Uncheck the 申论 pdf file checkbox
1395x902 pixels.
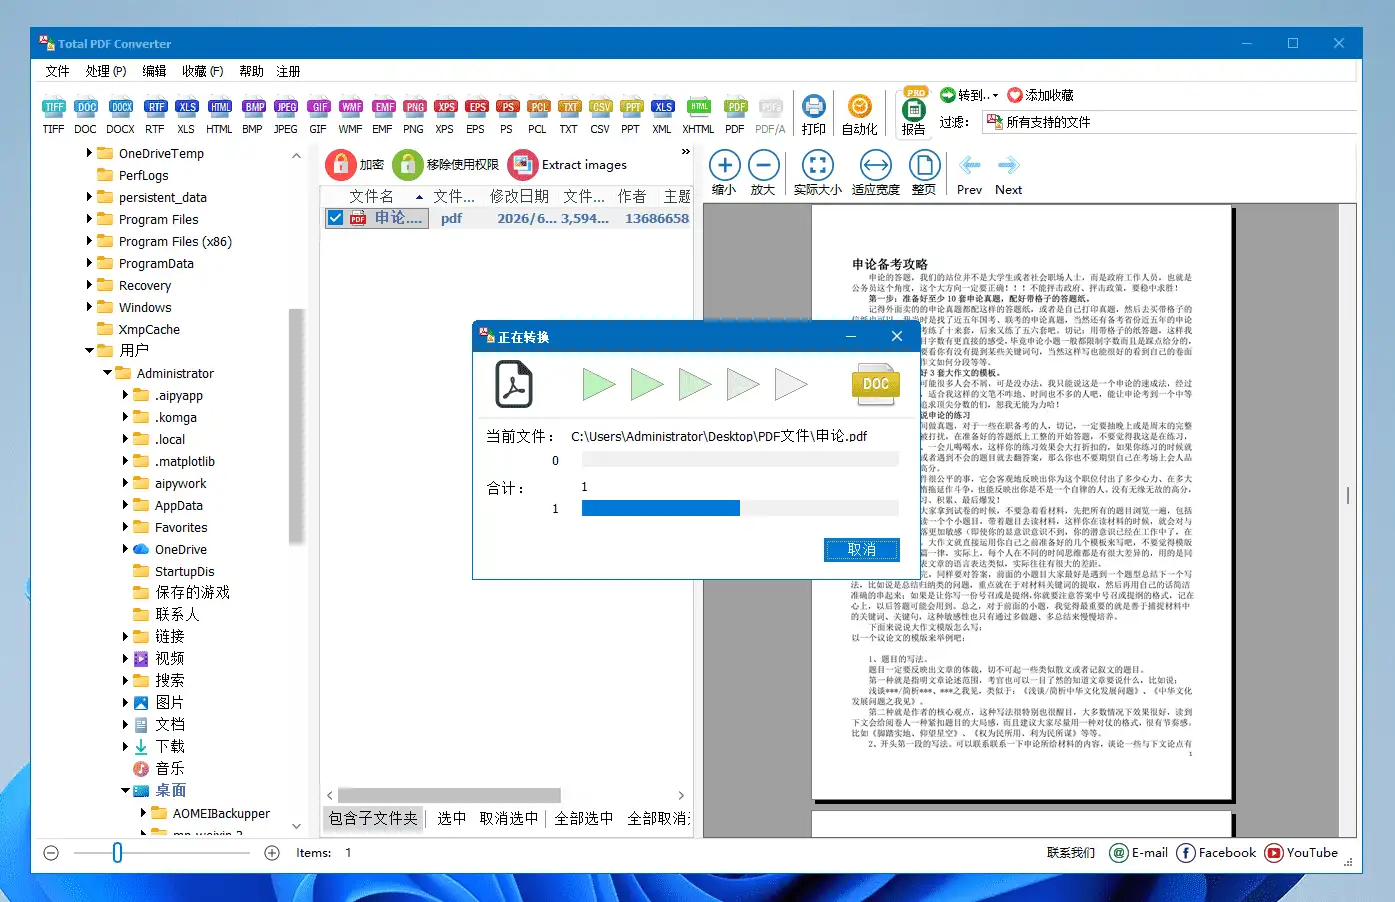[x=336, y=218]
